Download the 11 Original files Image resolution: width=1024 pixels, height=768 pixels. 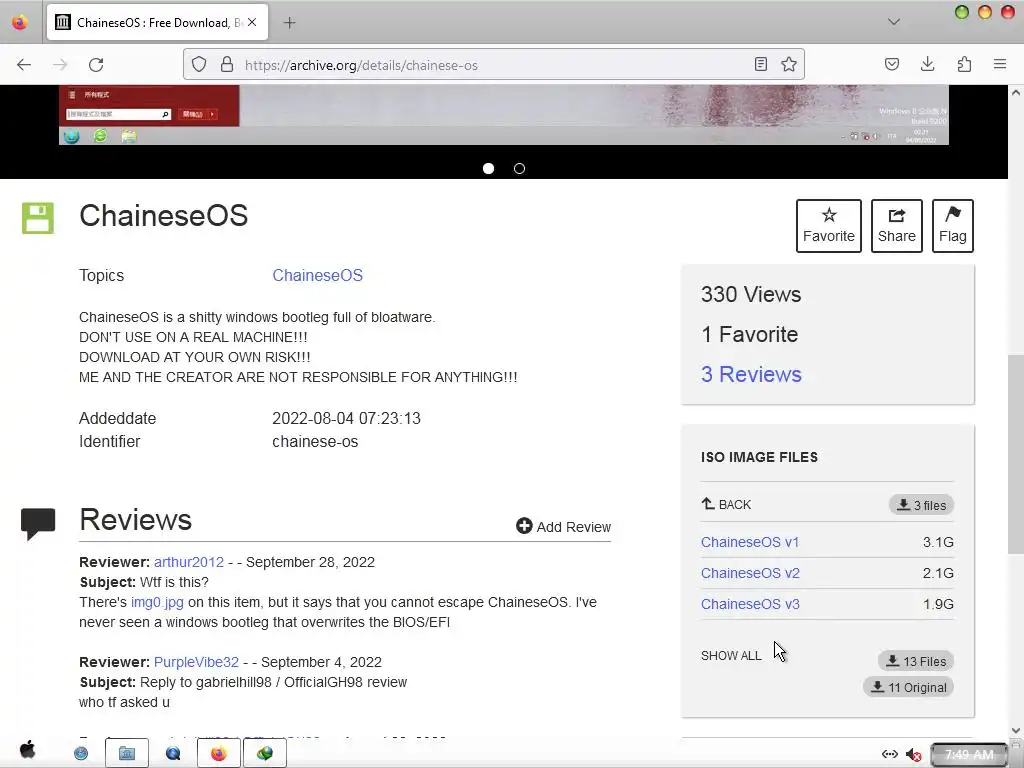pyautogui.click(x=908, y=687)
